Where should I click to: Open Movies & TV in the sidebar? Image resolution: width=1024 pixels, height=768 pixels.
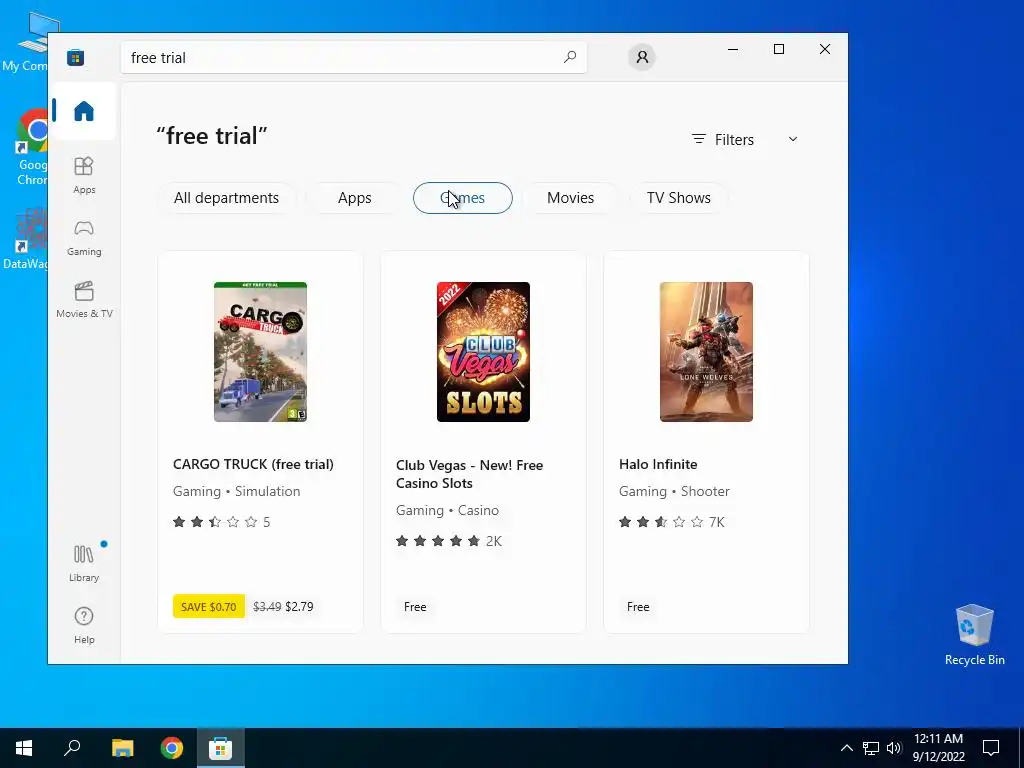(x=84, y=300)
